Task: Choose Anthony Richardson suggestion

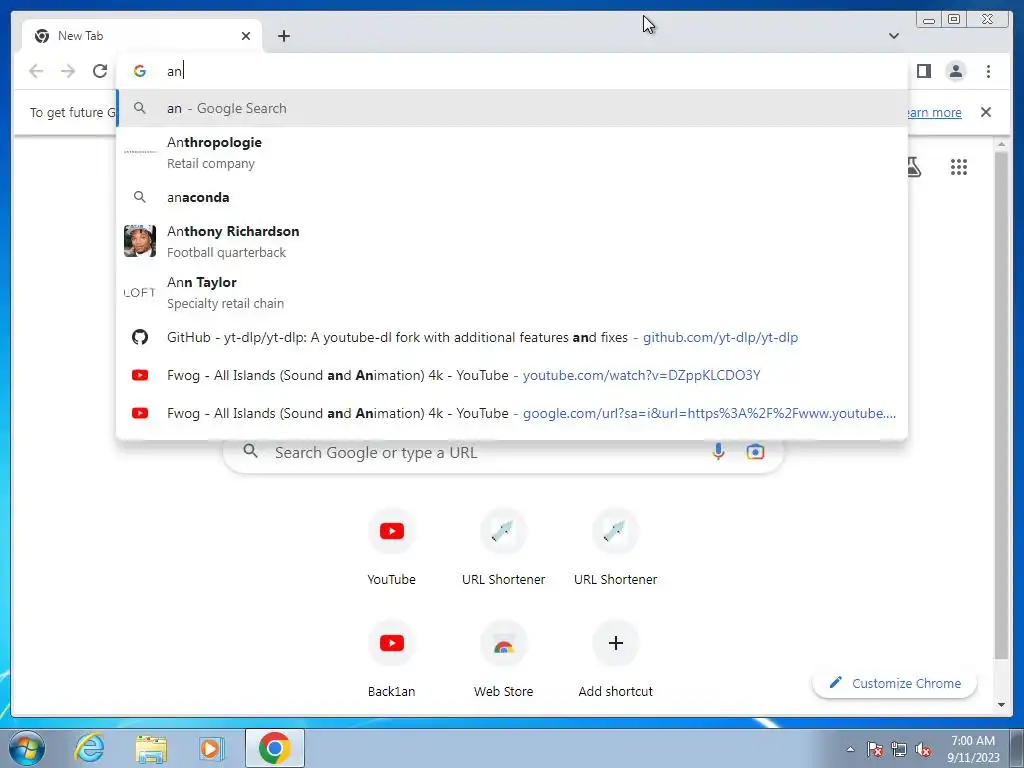Action: coord(512,241)
